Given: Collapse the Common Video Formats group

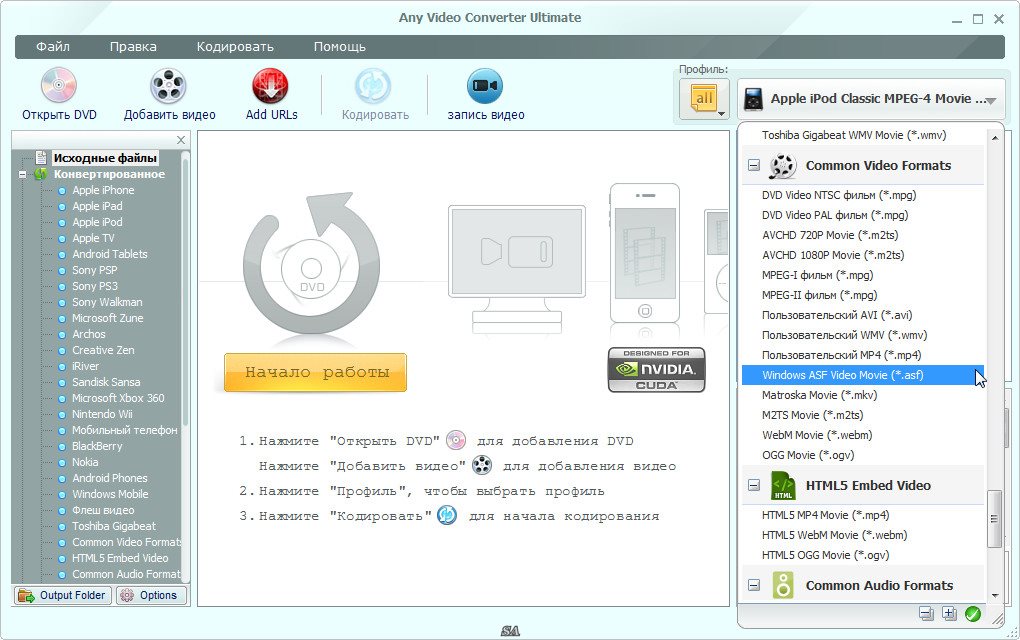Looking at the screenshot, I should [x=753, y=165].
